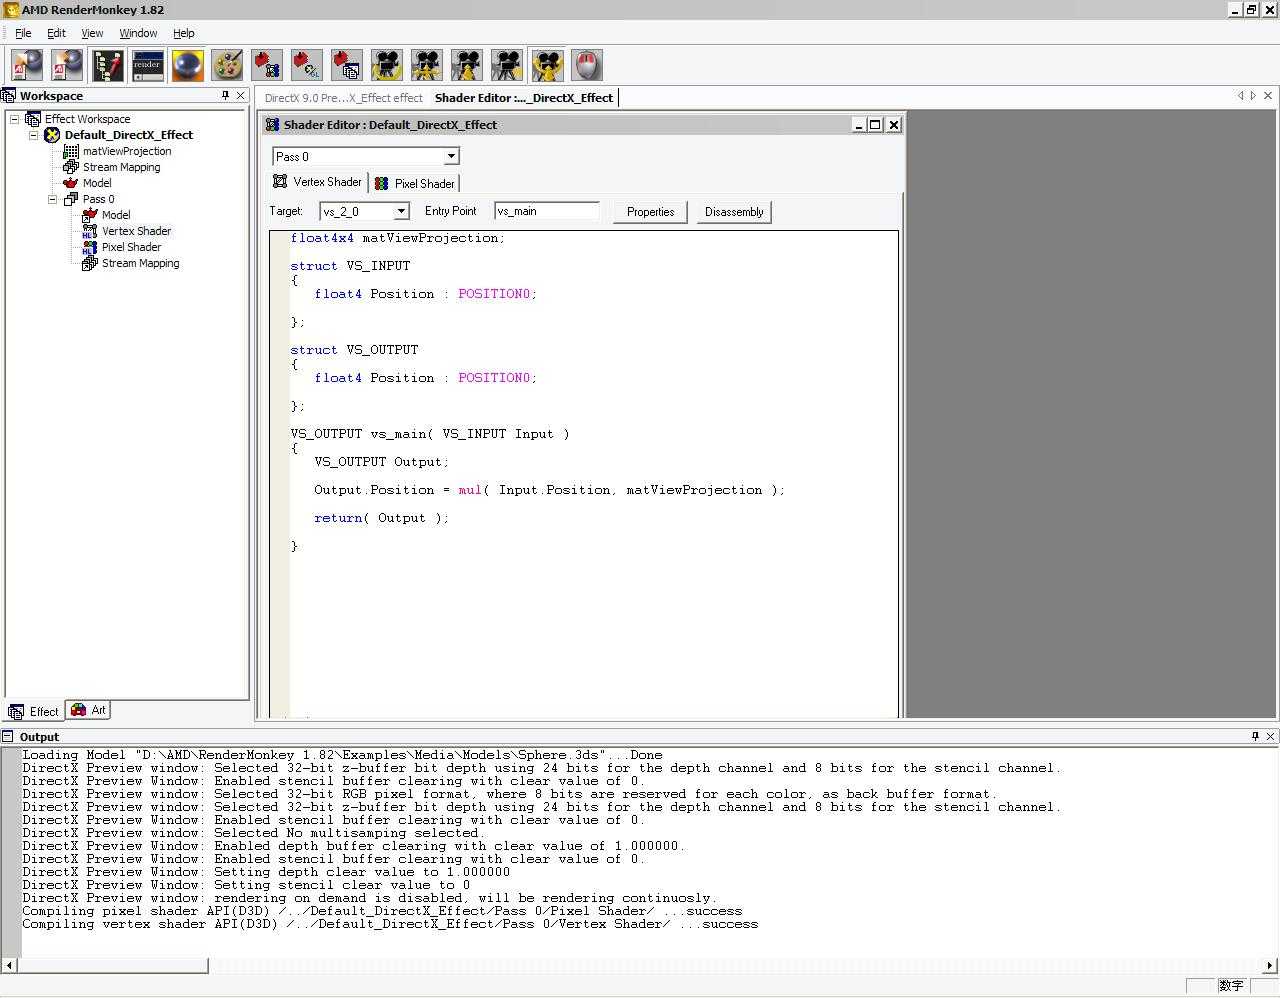Select the Pixel Shader editor tab
Viewport: 1280px width, 998px height.
(414, 183)
